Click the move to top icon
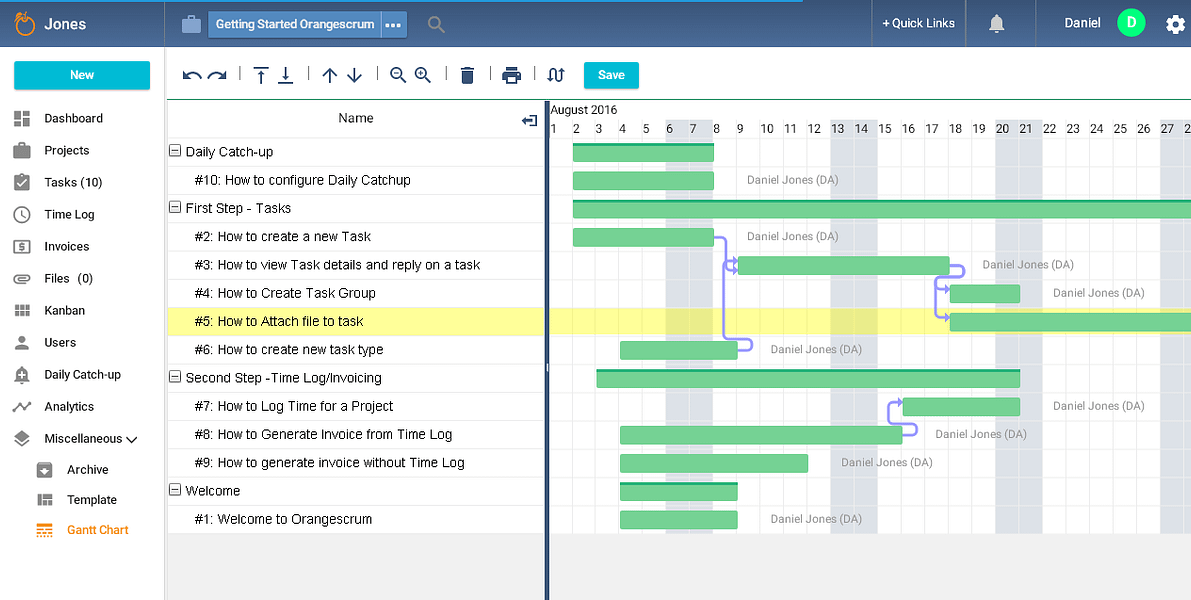This screenshot has height=600, width=1191. coord(261,75)
